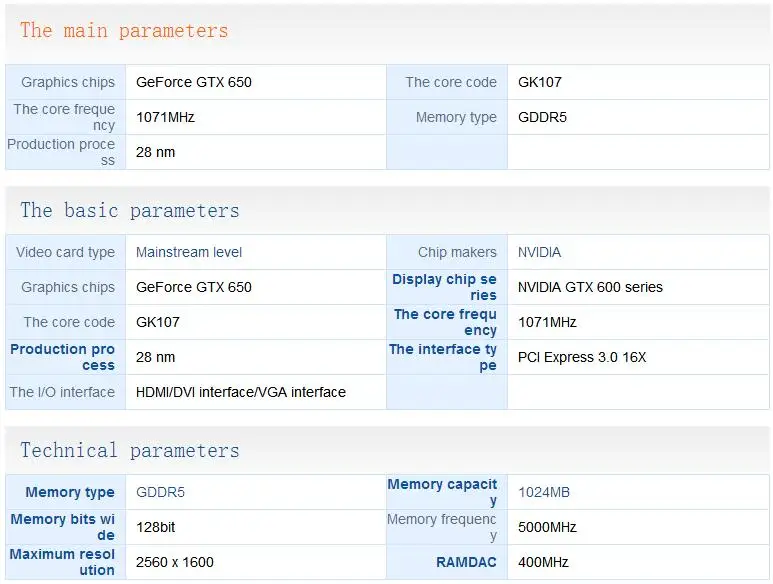Image resolution: width=773 pixels, height=584 pixels.
Task: Click 'Technical parameters' heading
Action: [130, 450]
